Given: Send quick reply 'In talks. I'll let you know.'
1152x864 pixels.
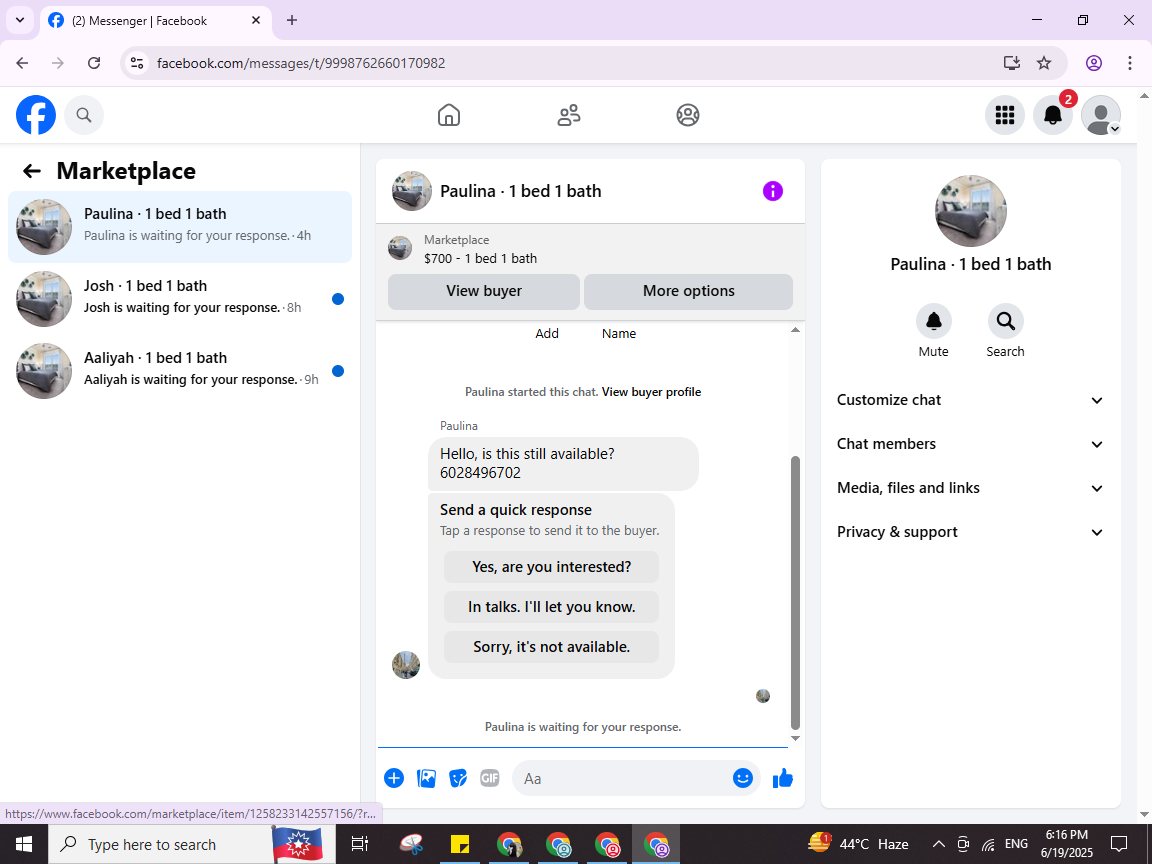Looking at the screenshot, I should (551, 607).
